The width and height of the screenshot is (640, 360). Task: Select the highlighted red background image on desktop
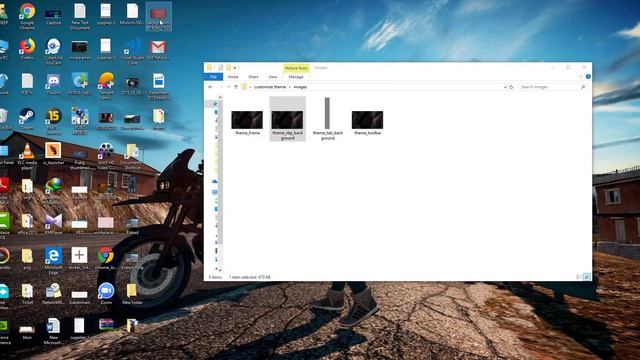pos(158,17)
